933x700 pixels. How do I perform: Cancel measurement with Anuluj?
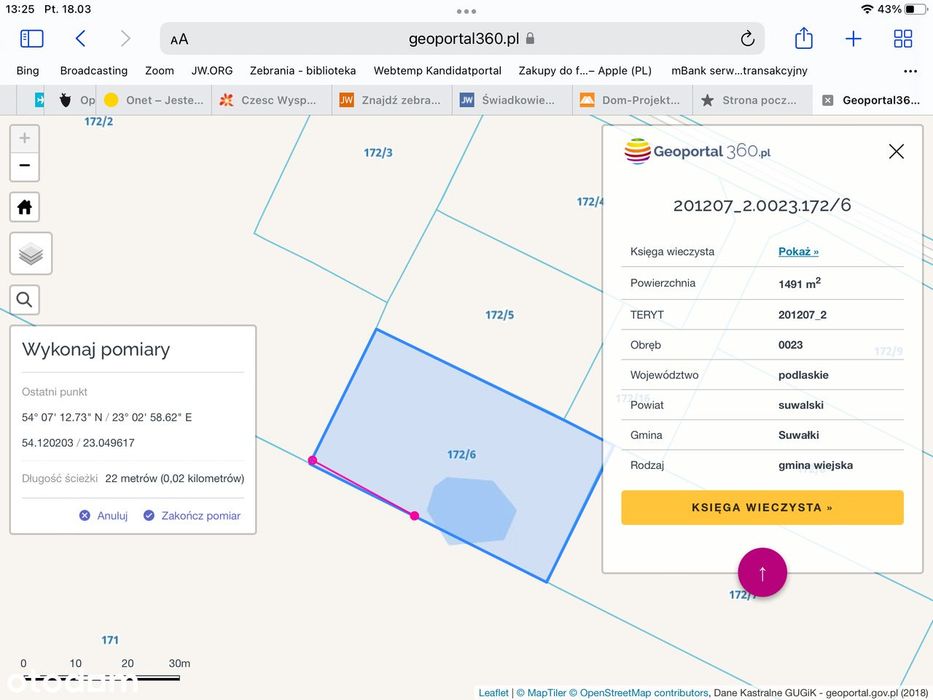[104, 515]
